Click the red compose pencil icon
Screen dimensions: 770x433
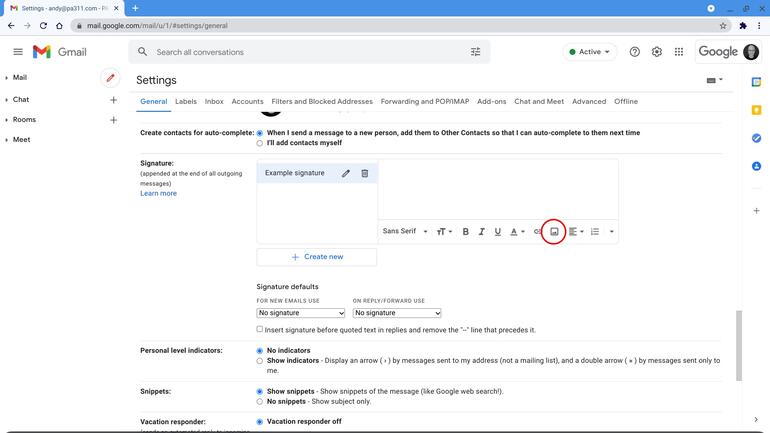[x=110, y=78]
